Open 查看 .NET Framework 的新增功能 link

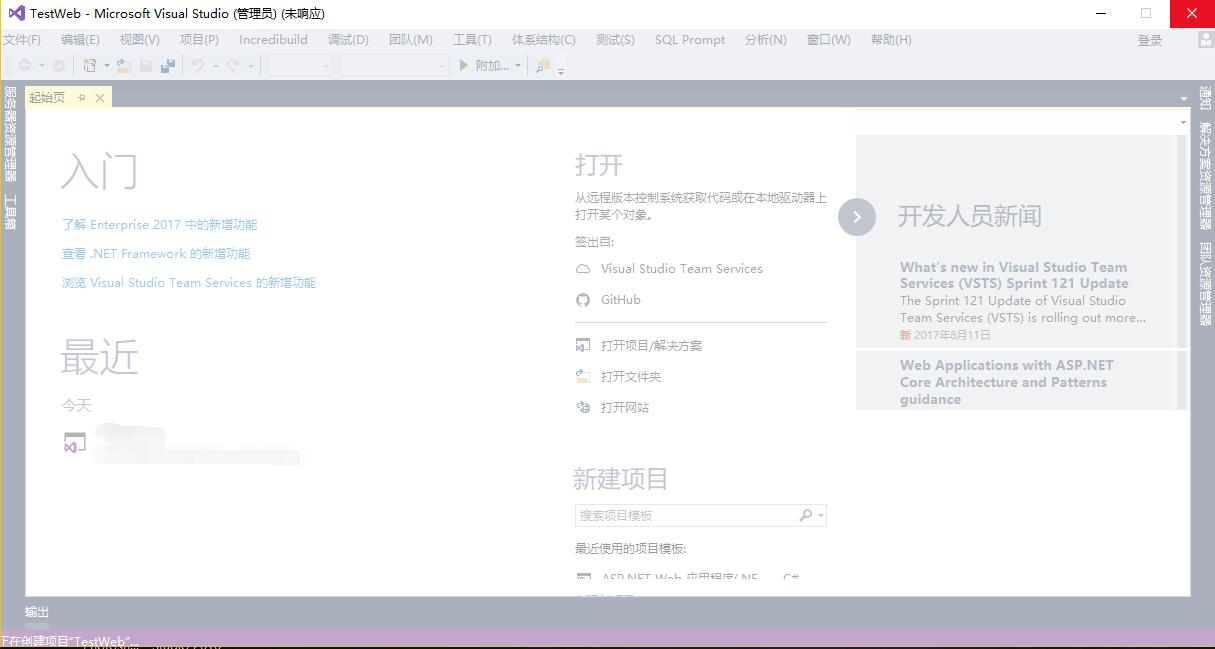pos(156,254)
